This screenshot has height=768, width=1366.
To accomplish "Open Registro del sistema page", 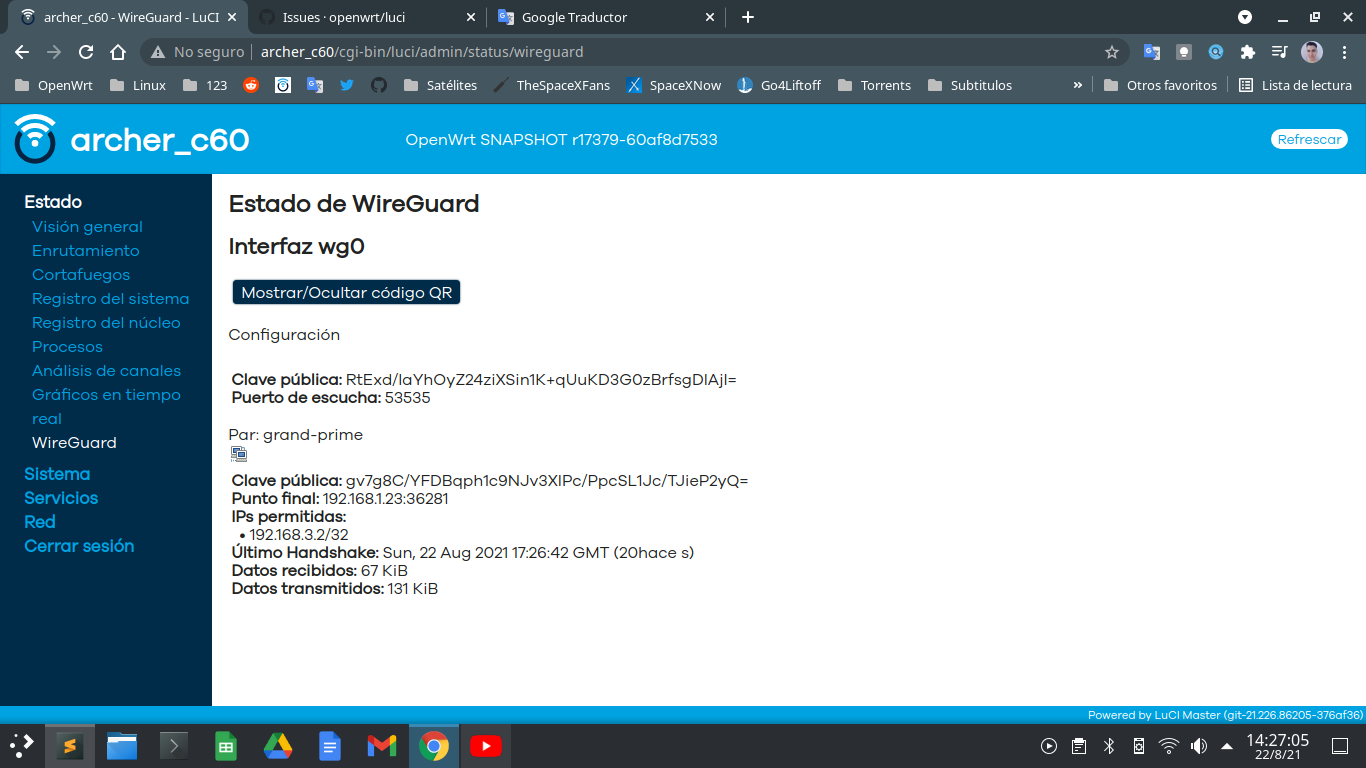I will coord(110,299).
